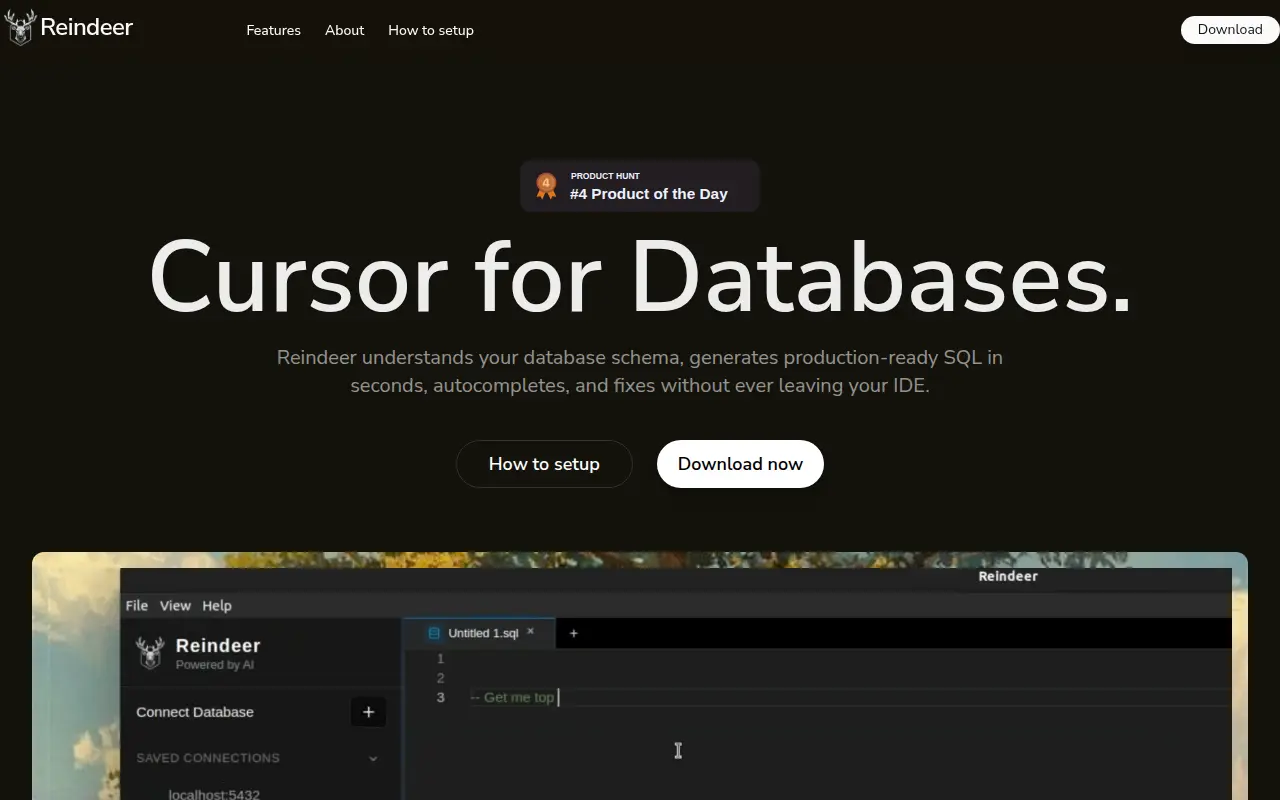Click the plus icon beside Connect Database
Viewport: 1280px width, 800px height.
[x=368, y=712]
